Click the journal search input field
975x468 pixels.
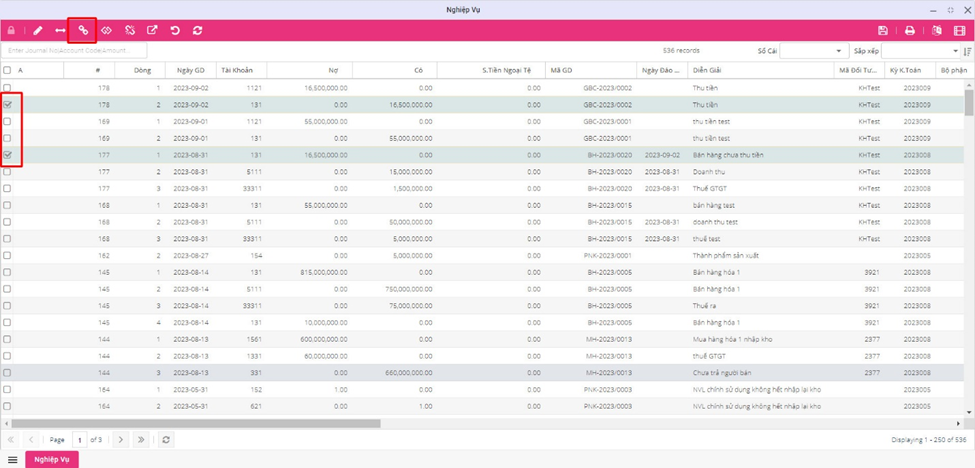tap(75, 50)
